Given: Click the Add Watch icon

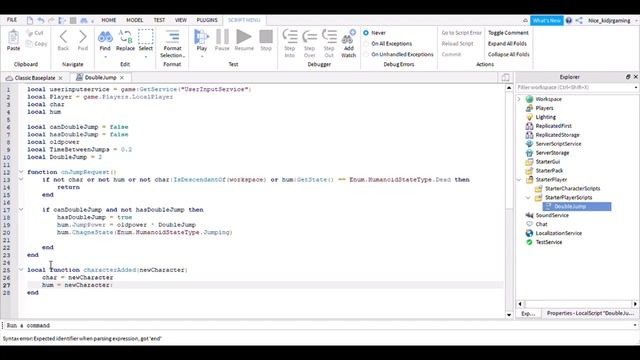Looking at the screenshot, I should click(349, 37).
